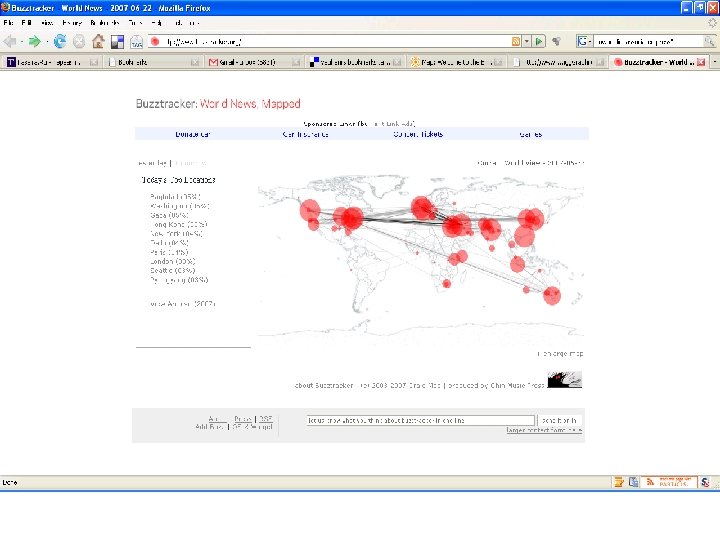The image size is (720, 540).
Task: Click the Car Insurance sponsored link
Action: [x=305, y=134]
